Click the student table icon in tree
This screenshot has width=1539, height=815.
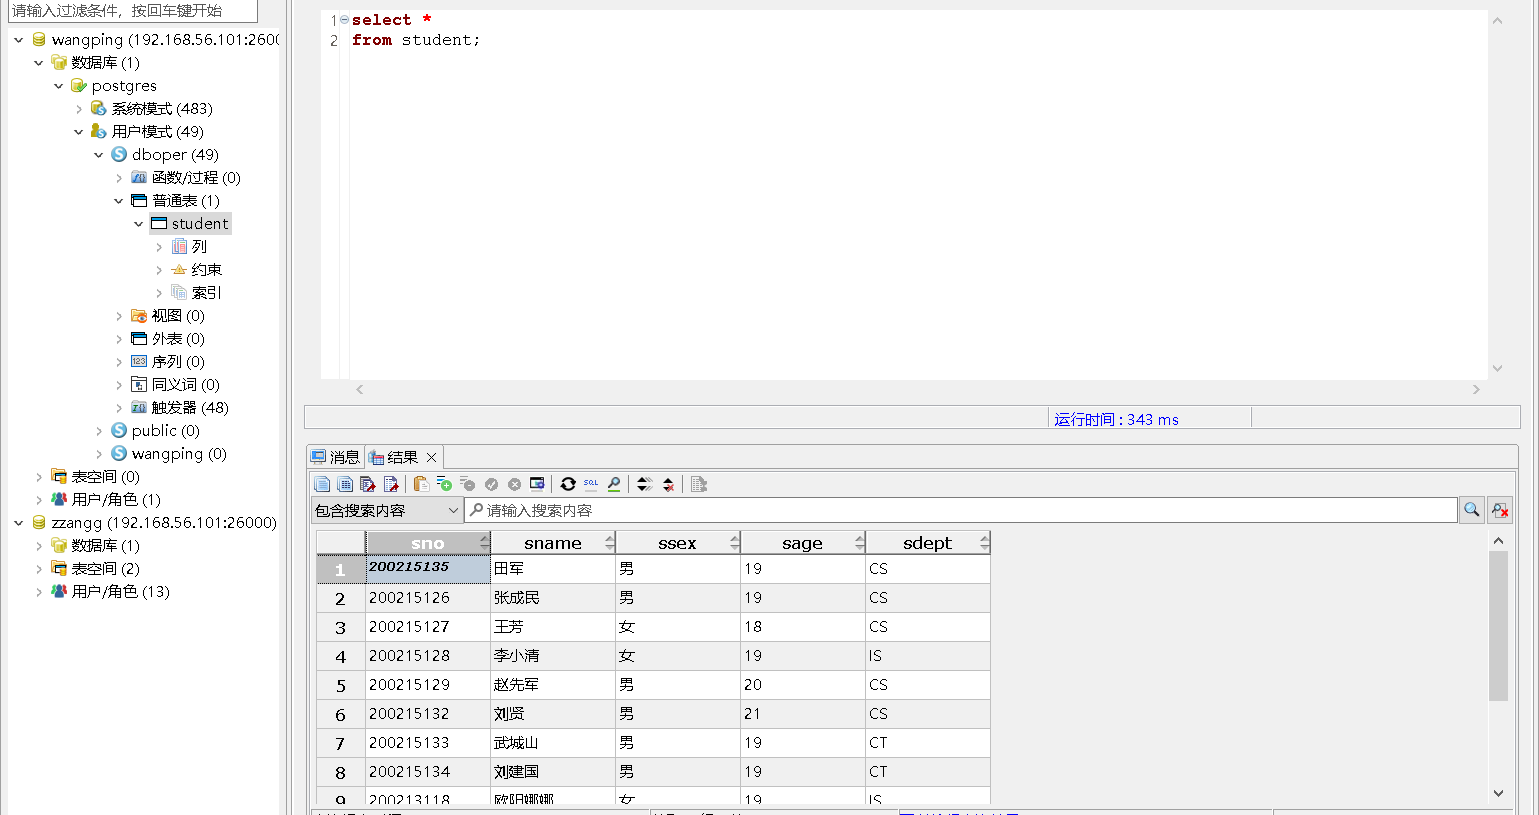pos(159,224)
